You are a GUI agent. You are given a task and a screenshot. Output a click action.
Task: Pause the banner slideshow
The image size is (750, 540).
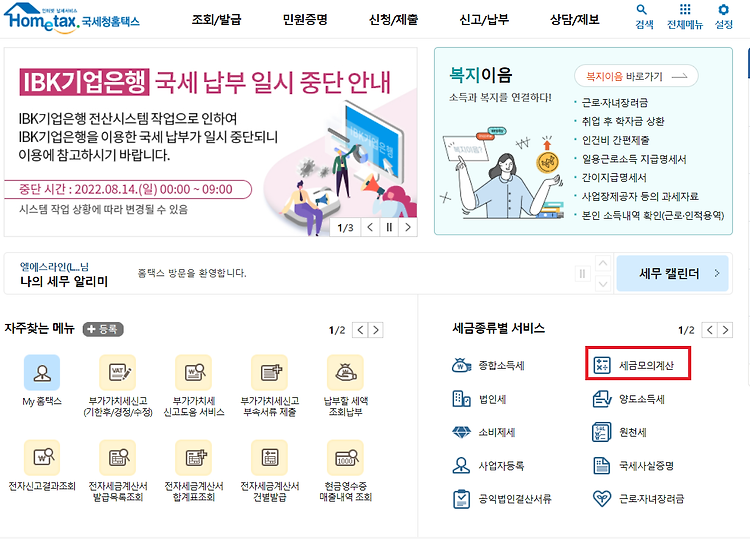click(389, 227)
